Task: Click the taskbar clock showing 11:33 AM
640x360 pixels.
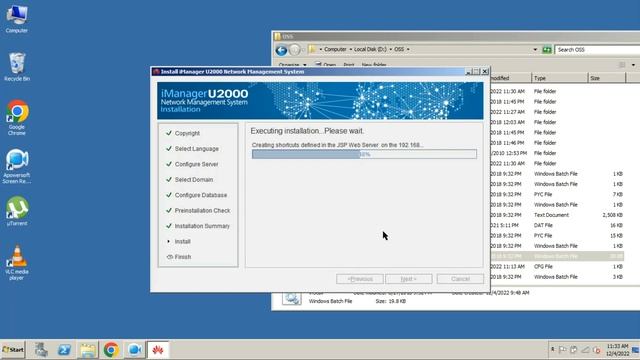Action: (x=617, y=350)
